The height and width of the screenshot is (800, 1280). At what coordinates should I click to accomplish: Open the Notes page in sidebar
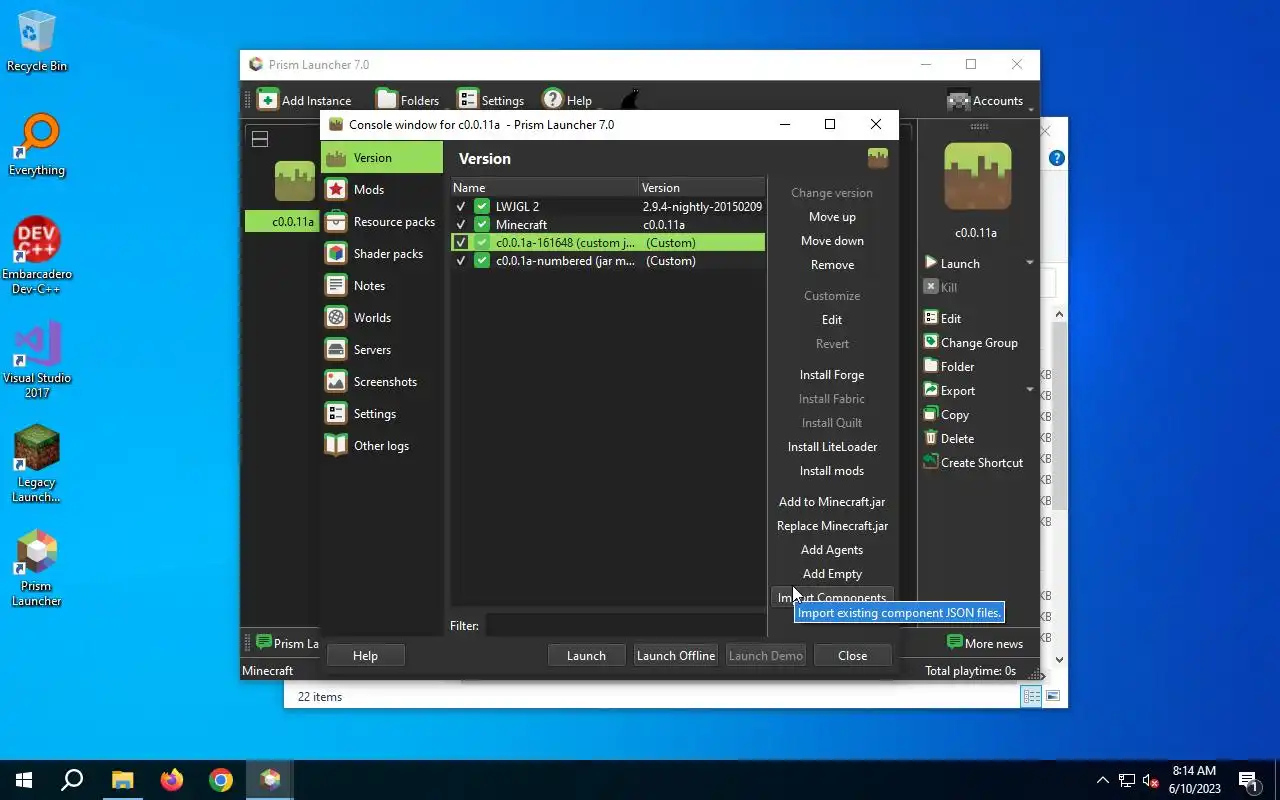click(x=382, y=286)
